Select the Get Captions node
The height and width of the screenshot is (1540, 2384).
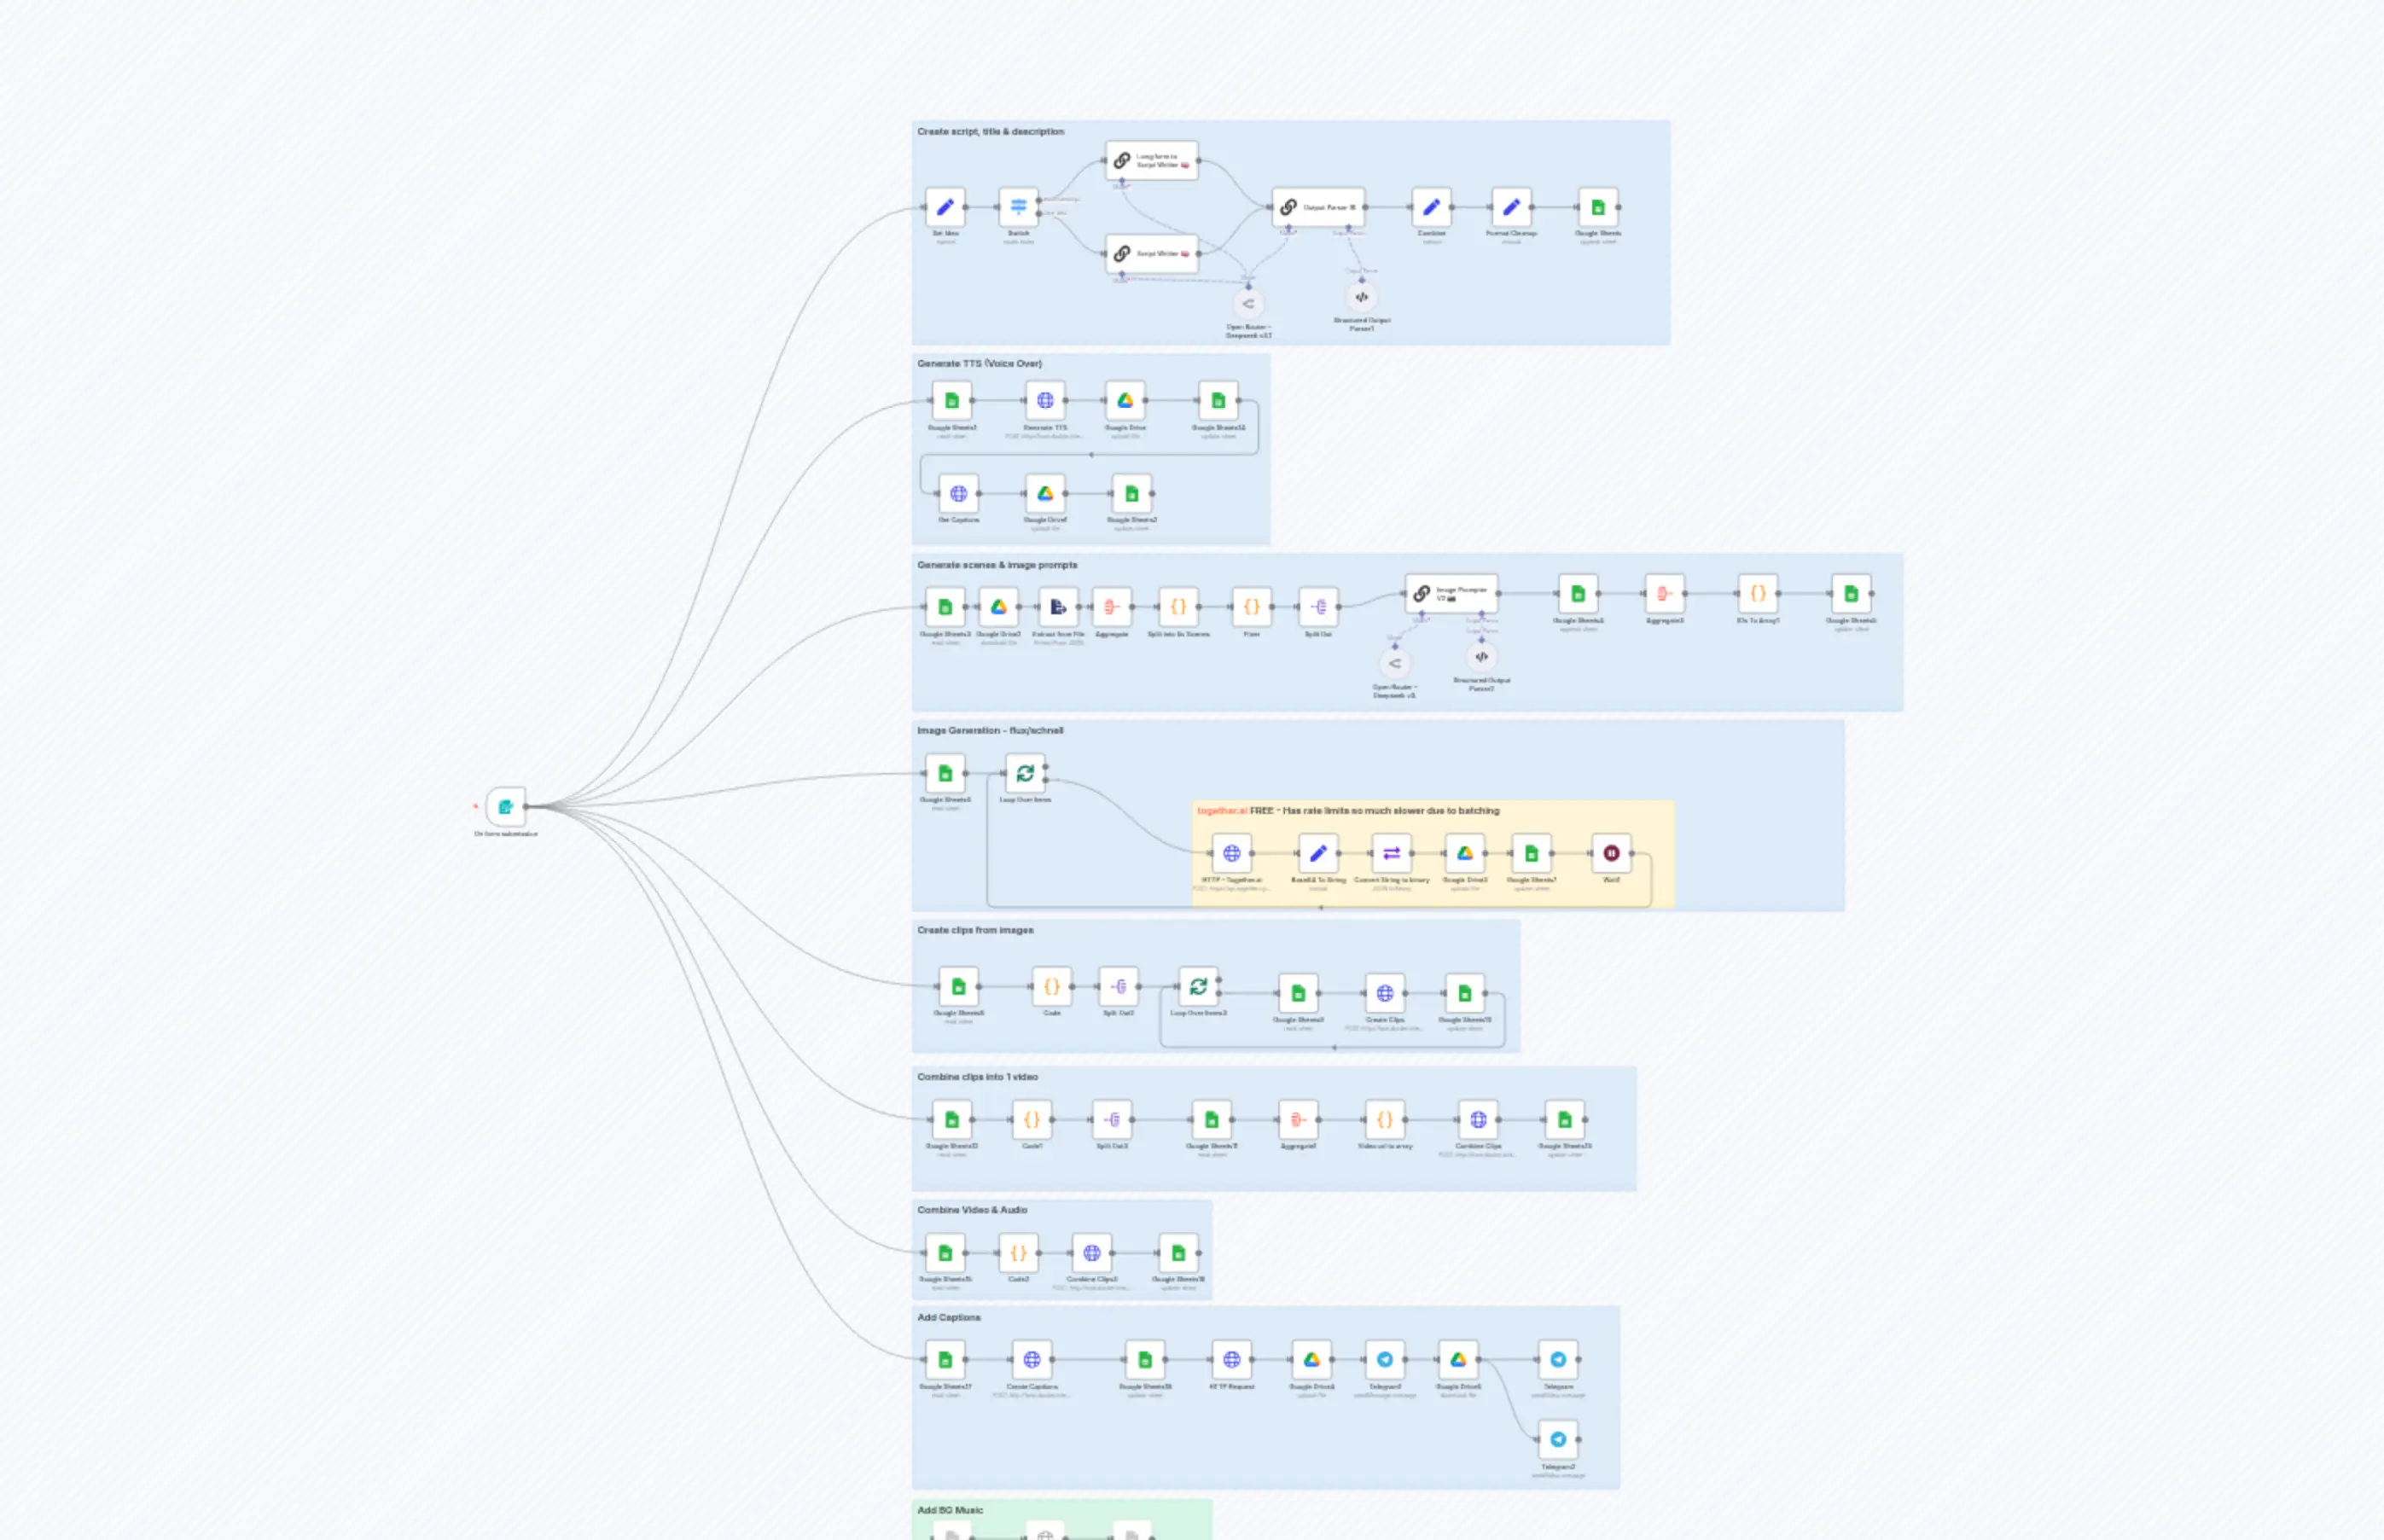click(958, 492)
